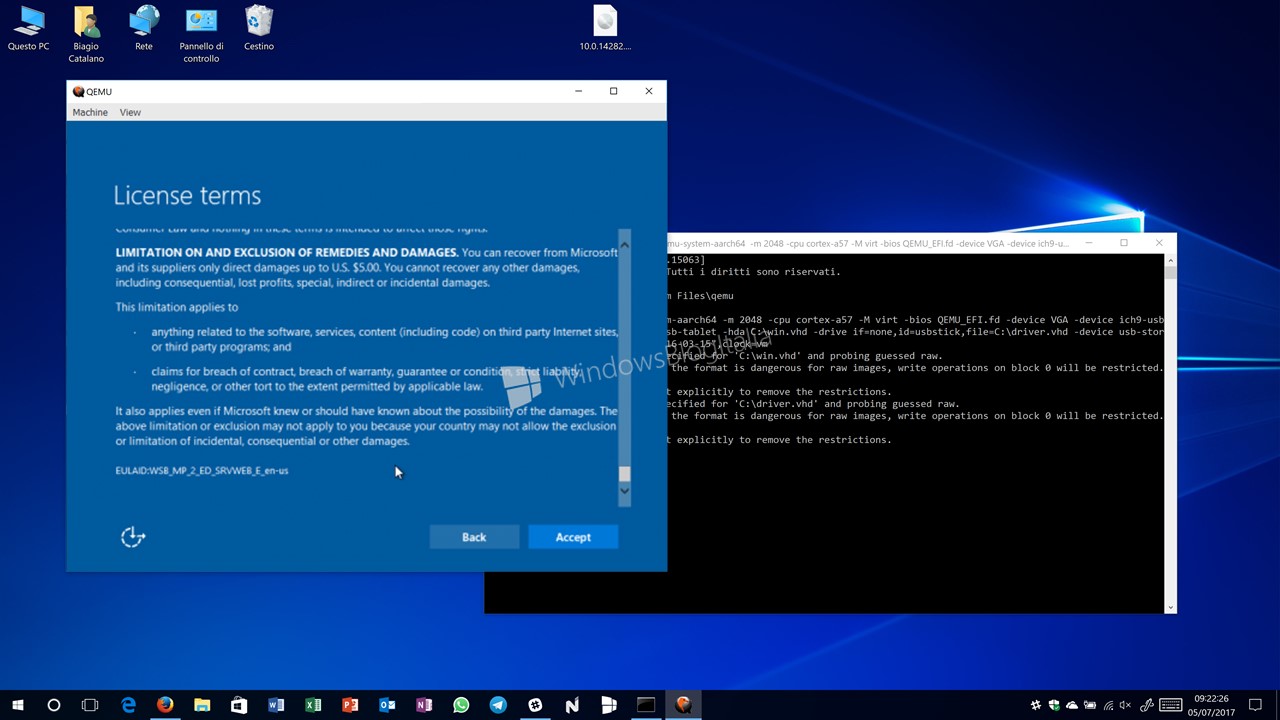This screenshot has height=720, width=1280.
Task: Click the battery tray icon
Action: (1090, 705)
